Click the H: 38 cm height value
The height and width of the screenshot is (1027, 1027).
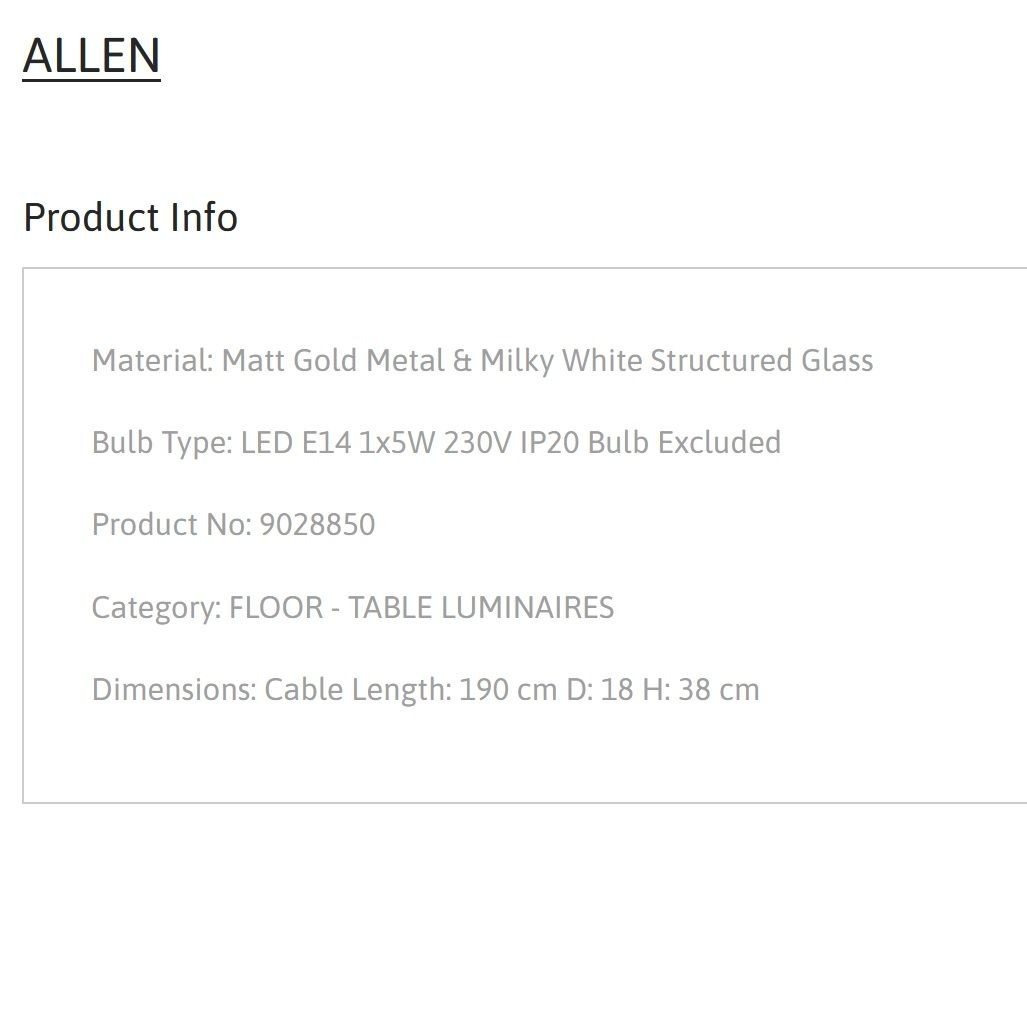point(701,690)
